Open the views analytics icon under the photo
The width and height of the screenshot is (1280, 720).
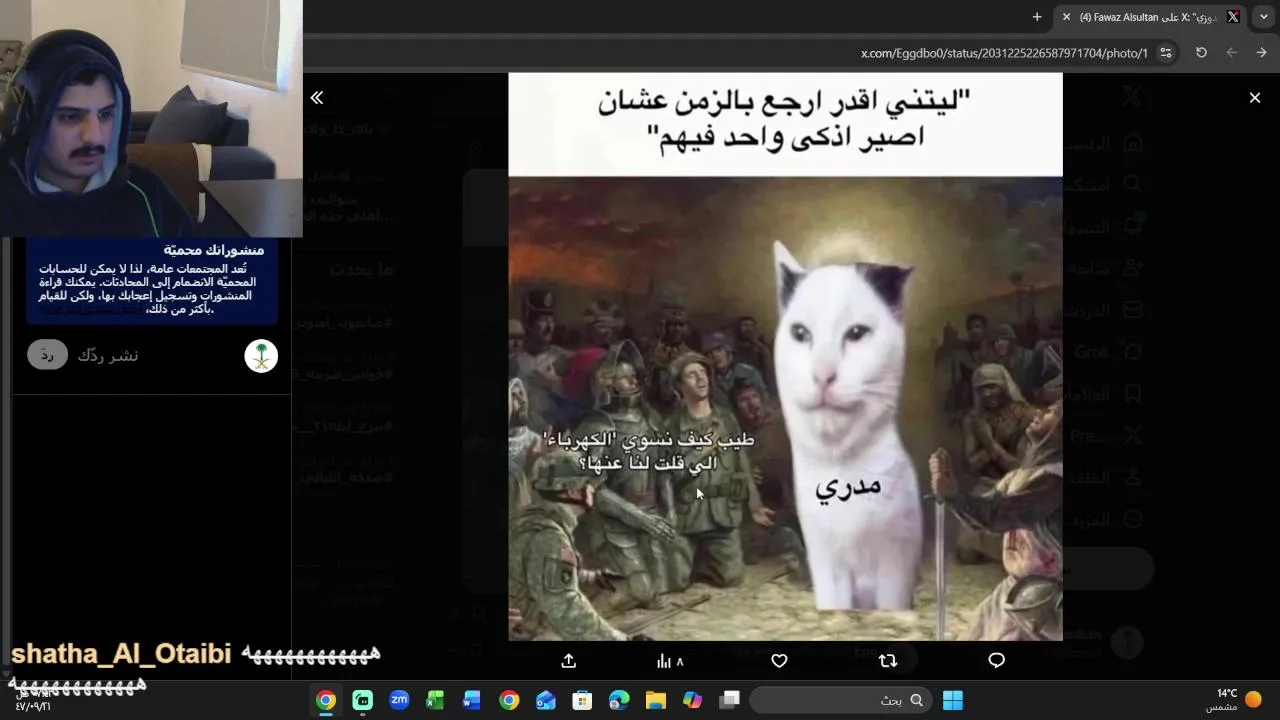tap(669, 661)
